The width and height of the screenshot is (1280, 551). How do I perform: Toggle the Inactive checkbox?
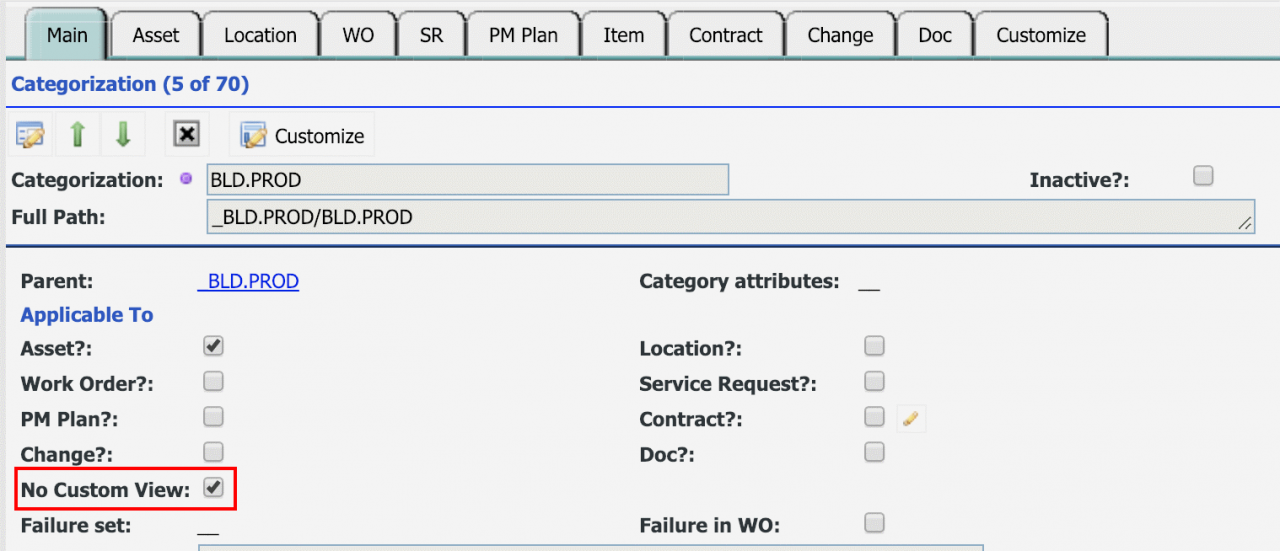[1203, 176]
